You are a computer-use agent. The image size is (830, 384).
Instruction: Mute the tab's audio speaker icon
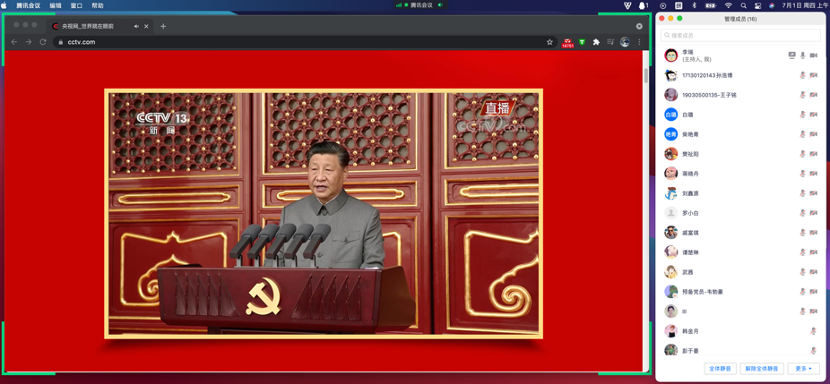click(137, 26)
